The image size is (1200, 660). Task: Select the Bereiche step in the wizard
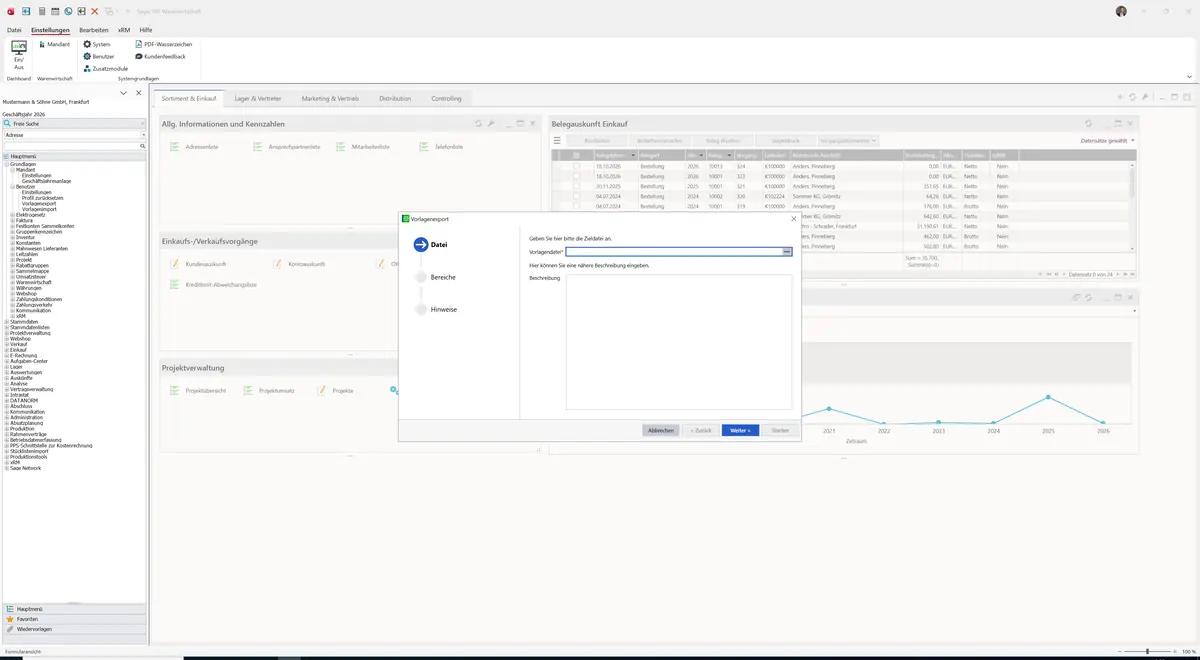[435, 277]
